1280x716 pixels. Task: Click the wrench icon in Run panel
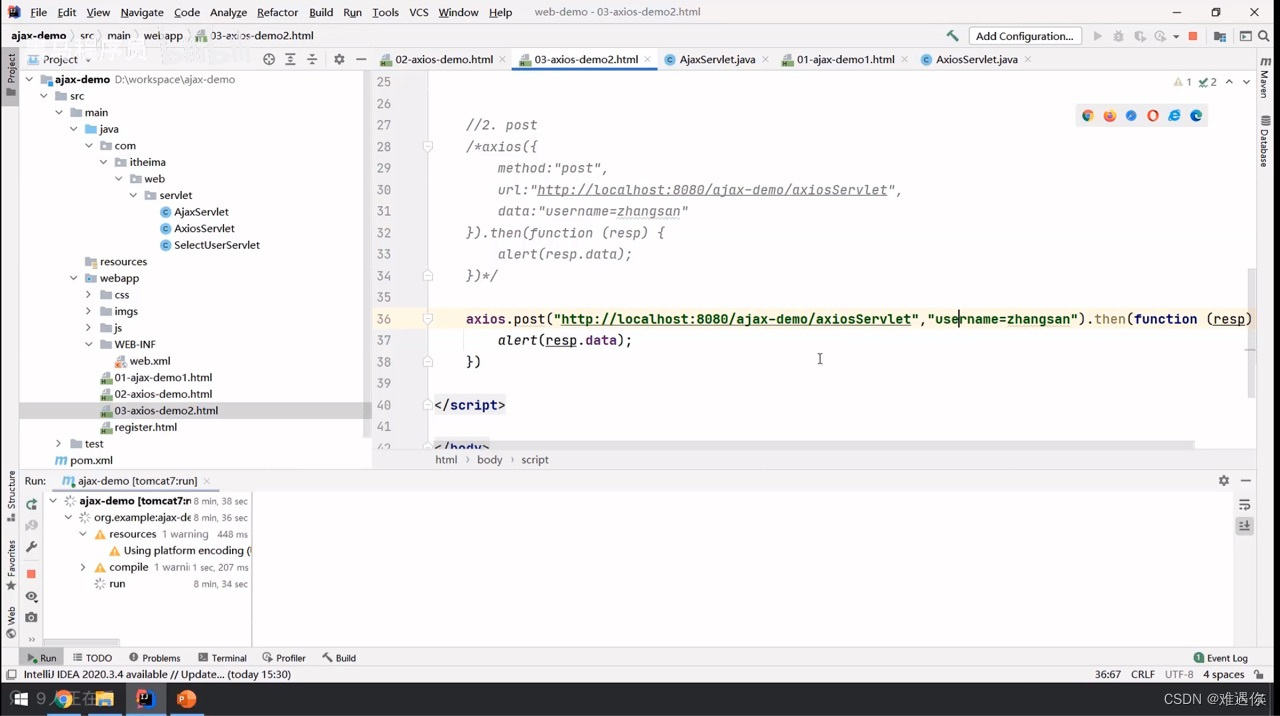coord(31,547)
